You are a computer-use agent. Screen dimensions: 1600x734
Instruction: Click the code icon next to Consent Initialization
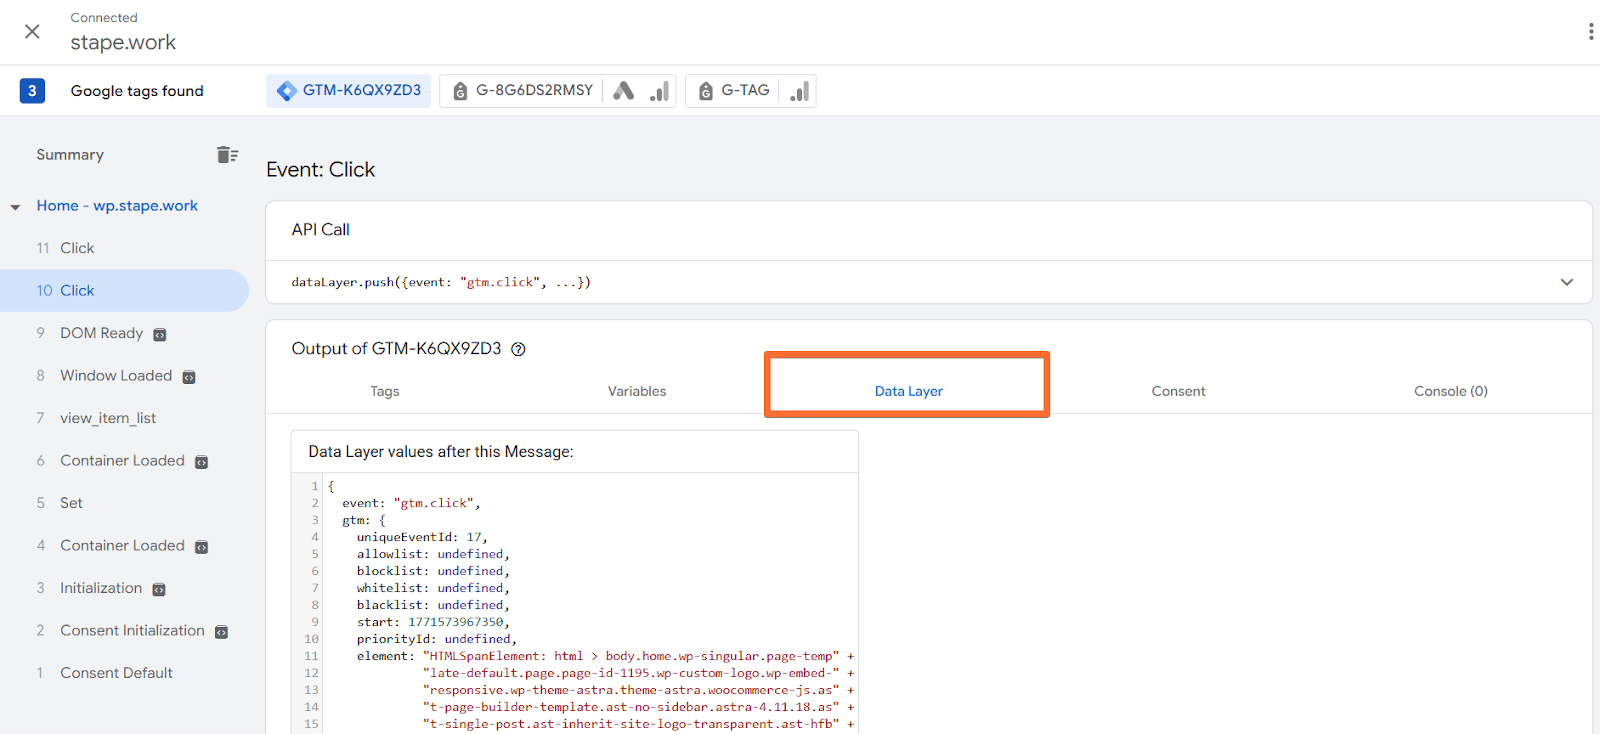(222, 632)
